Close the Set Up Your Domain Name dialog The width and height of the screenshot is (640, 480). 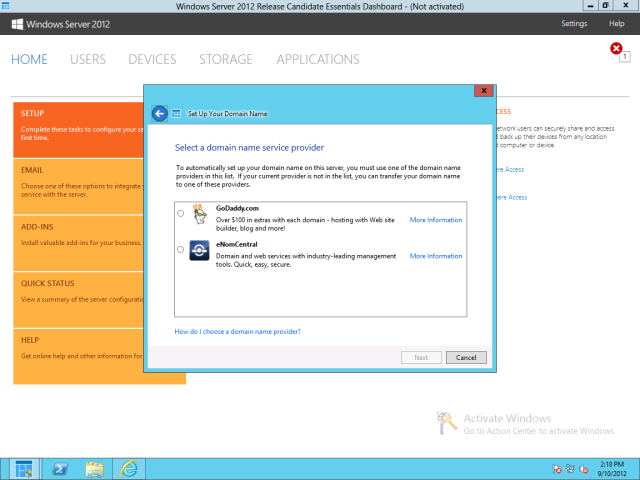(484, 91)
